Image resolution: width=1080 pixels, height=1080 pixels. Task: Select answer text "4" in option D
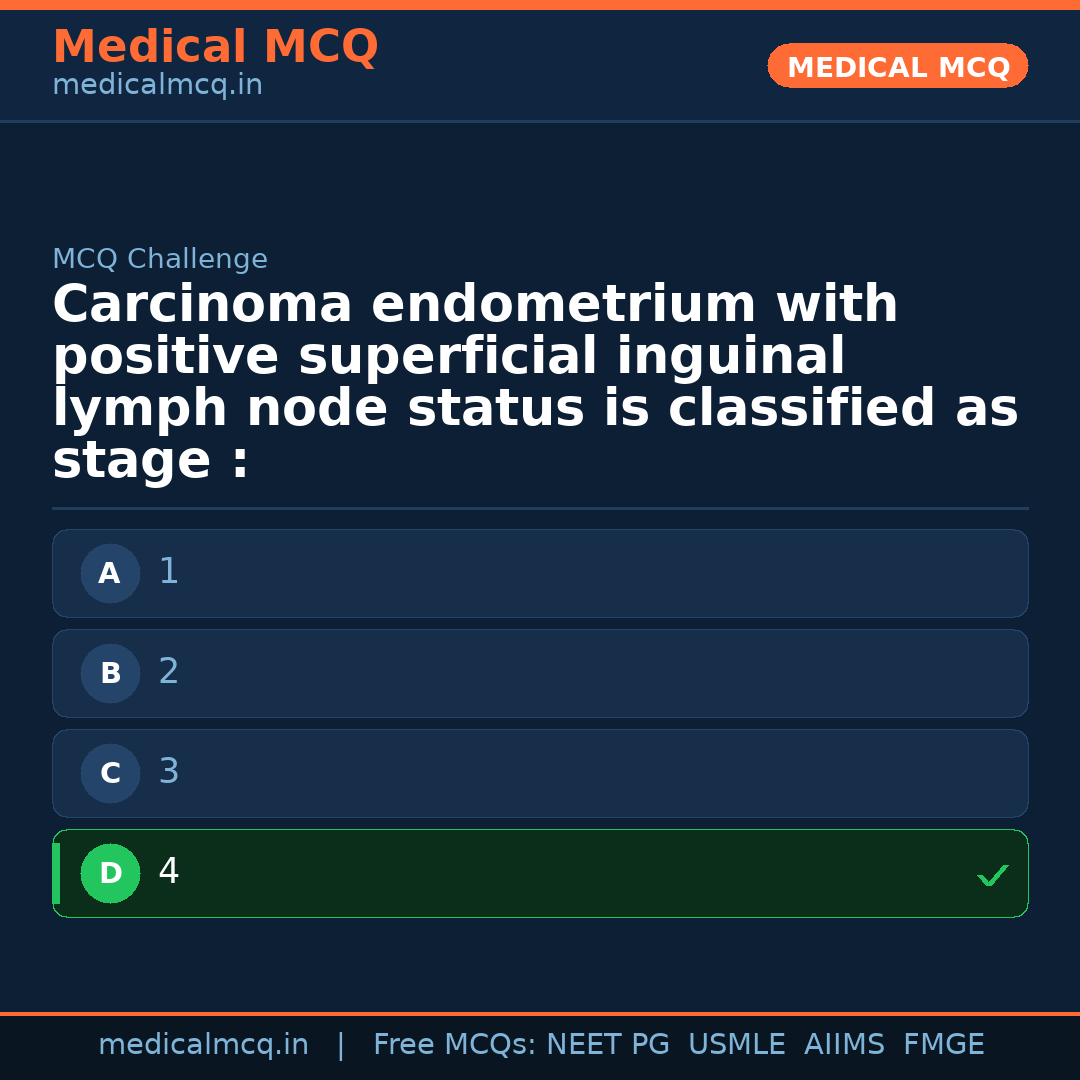169,872
